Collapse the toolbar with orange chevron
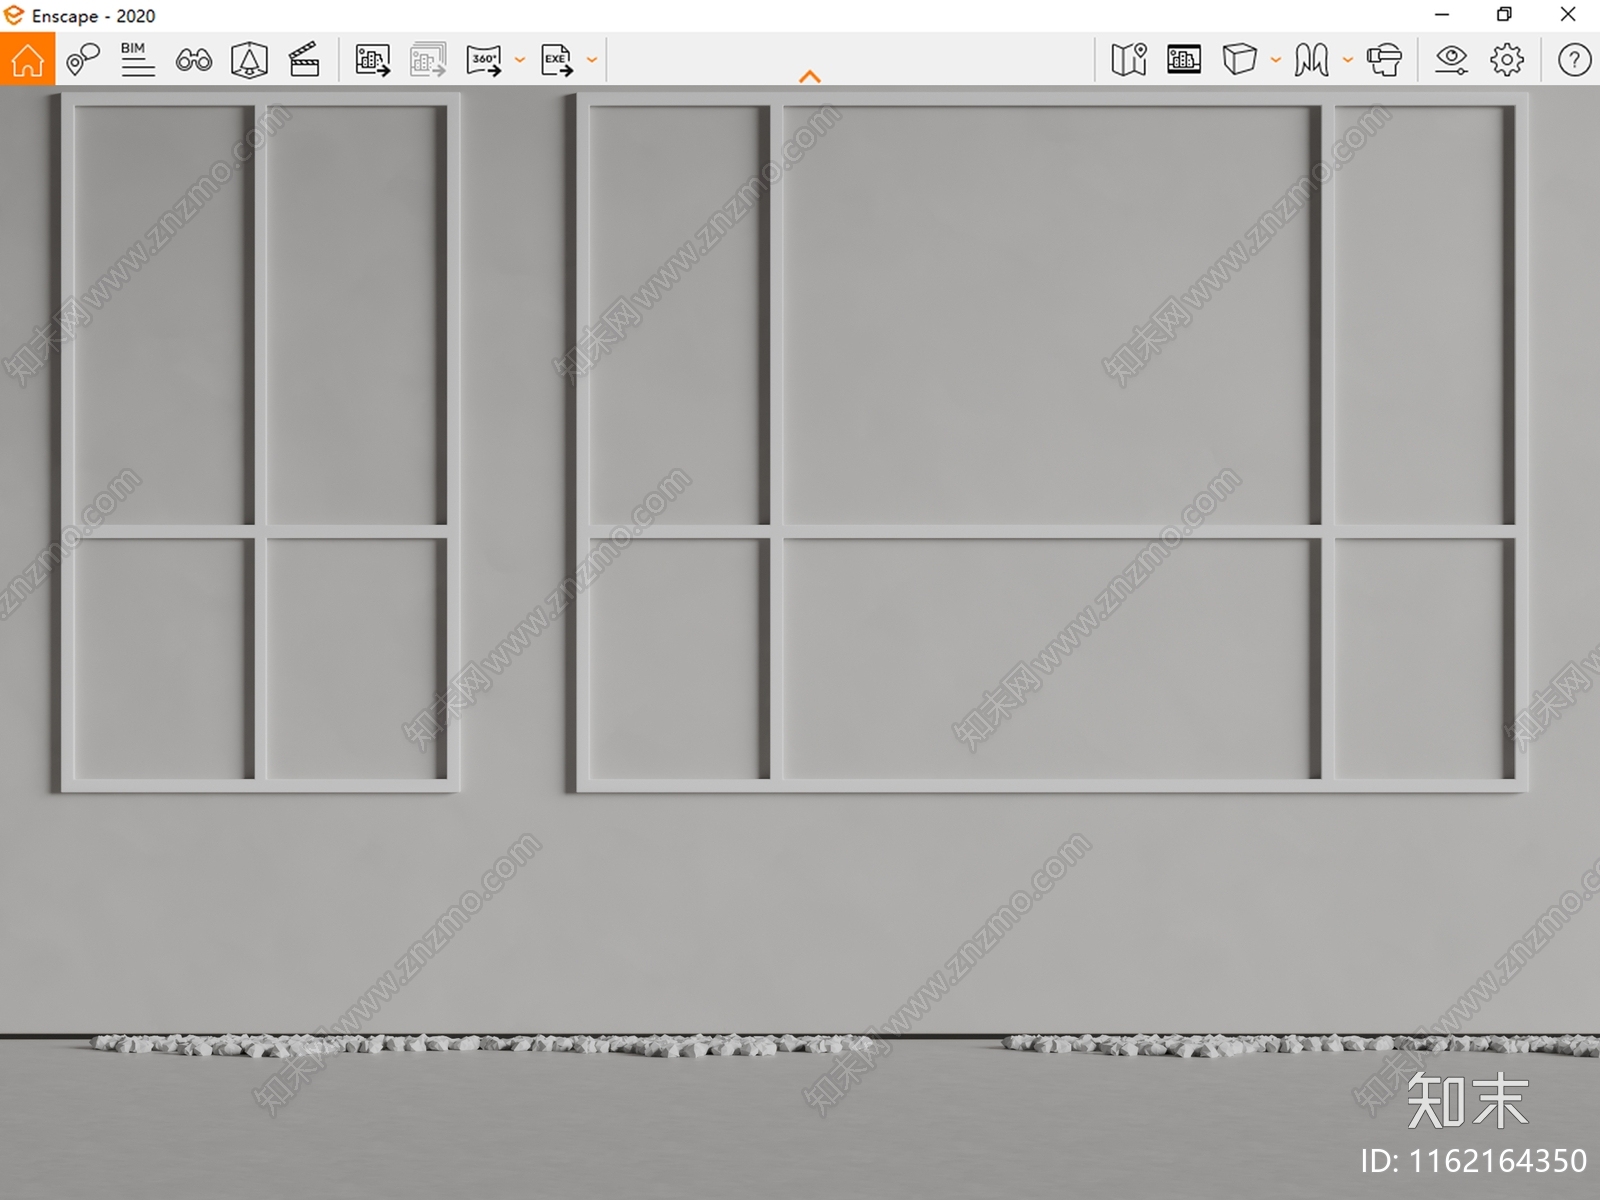1600x1200 pixels. (810, 76)
